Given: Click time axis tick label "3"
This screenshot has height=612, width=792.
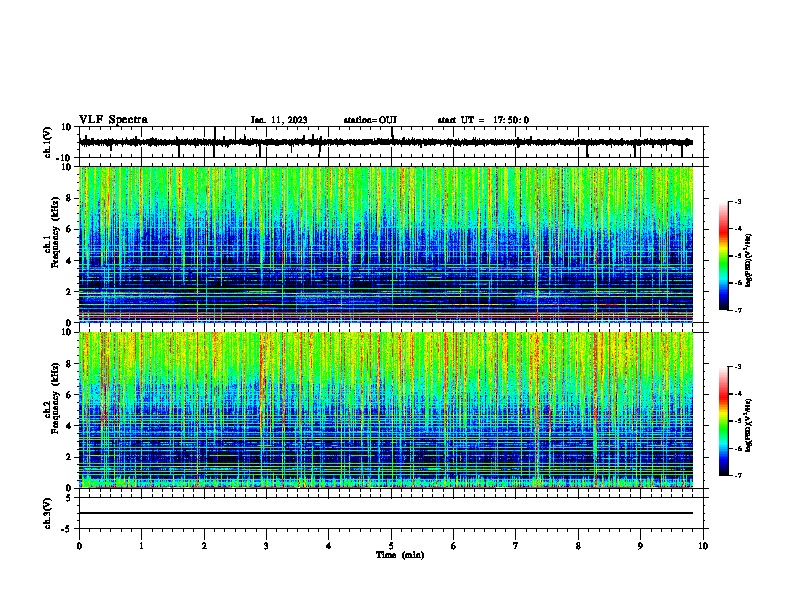Looking at the screenshot, I should tap(266, 546).
